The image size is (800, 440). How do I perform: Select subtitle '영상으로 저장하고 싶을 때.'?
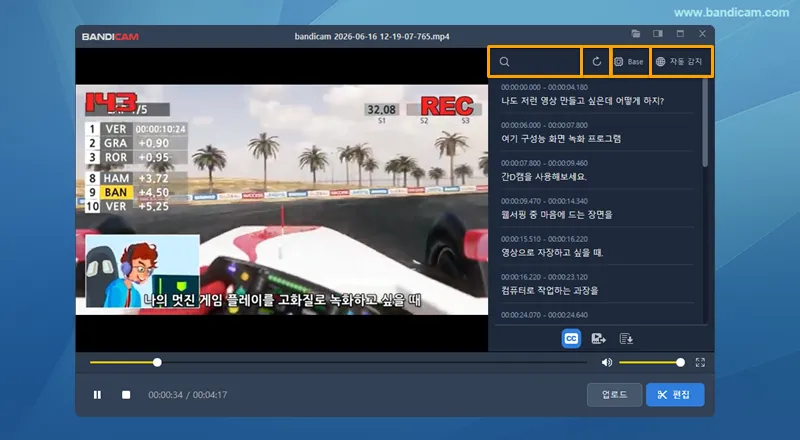click(552, 253)
